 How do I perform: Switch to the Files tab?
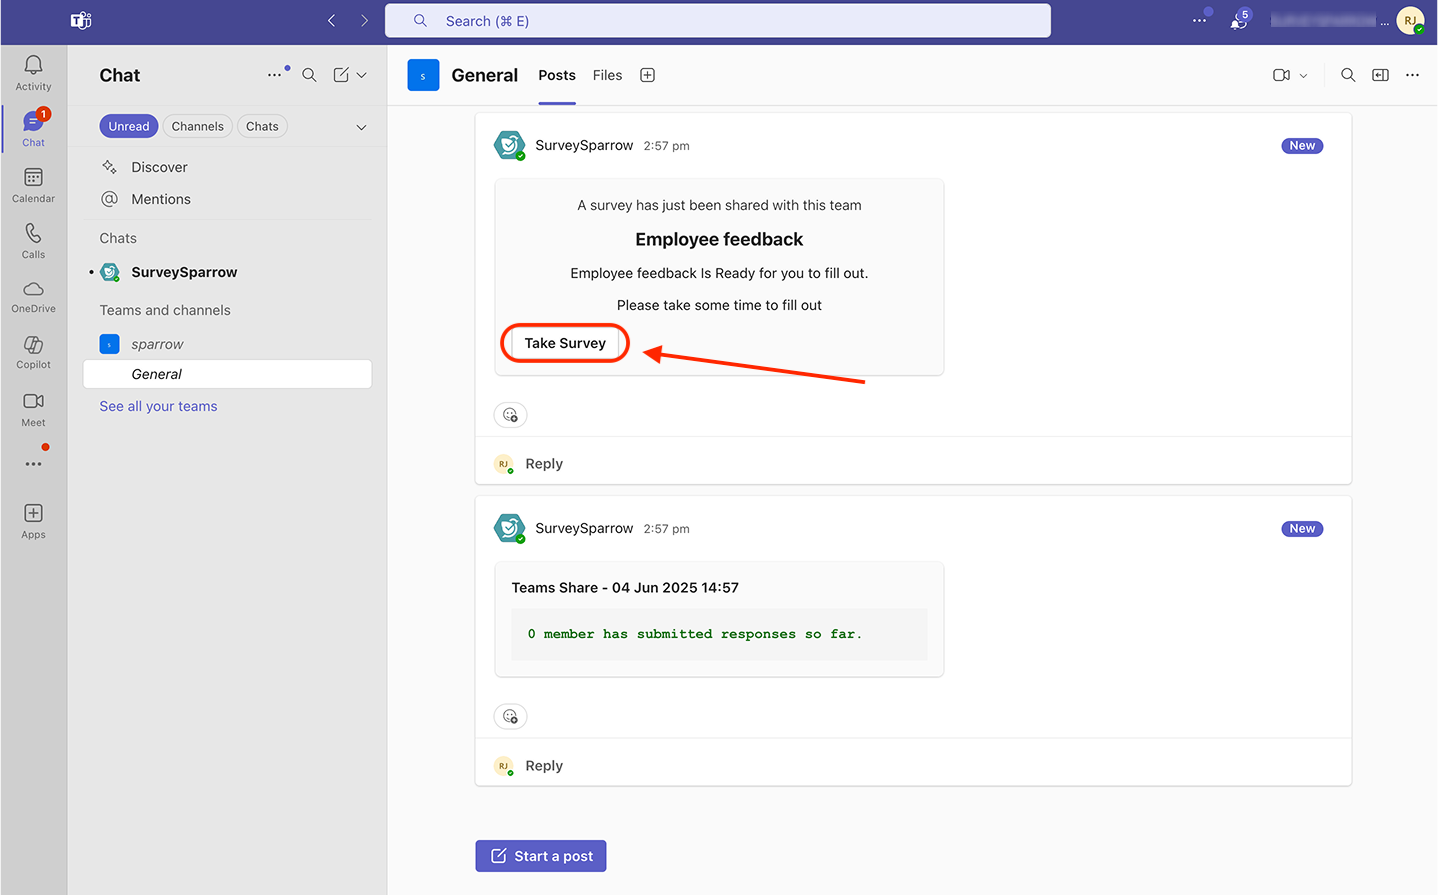coord(607,75)
